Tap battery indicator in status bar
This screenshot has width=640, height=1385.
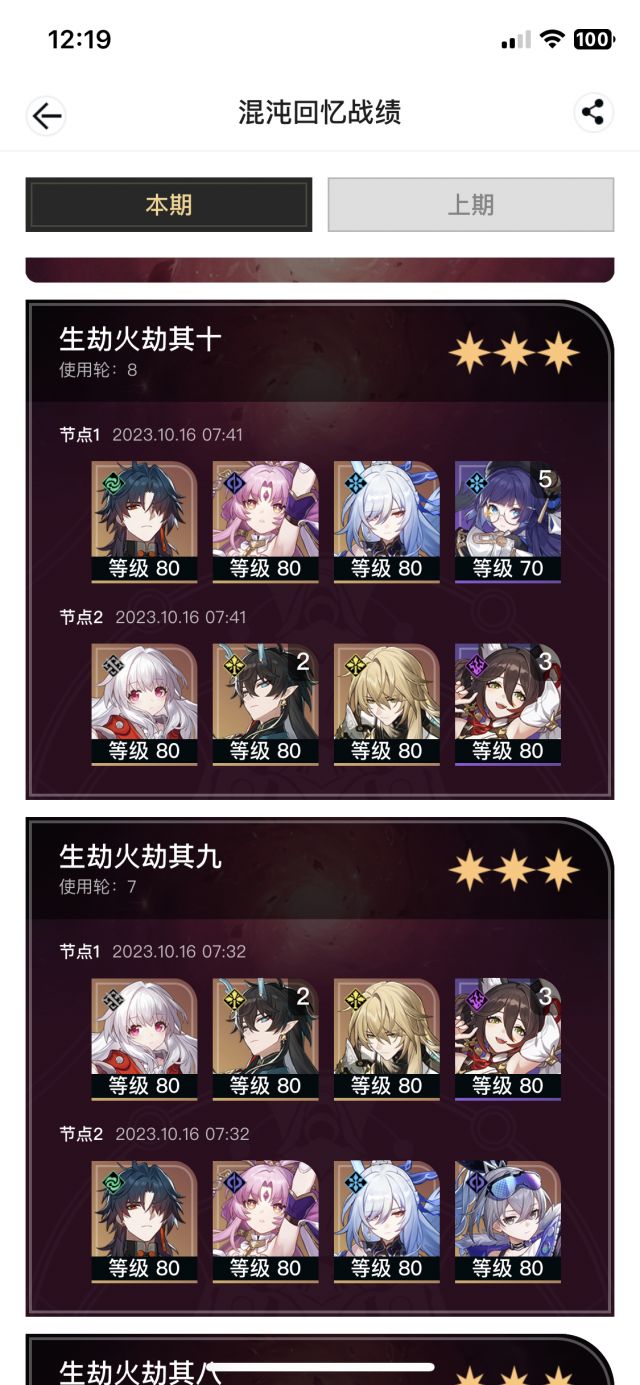[593, 40]
